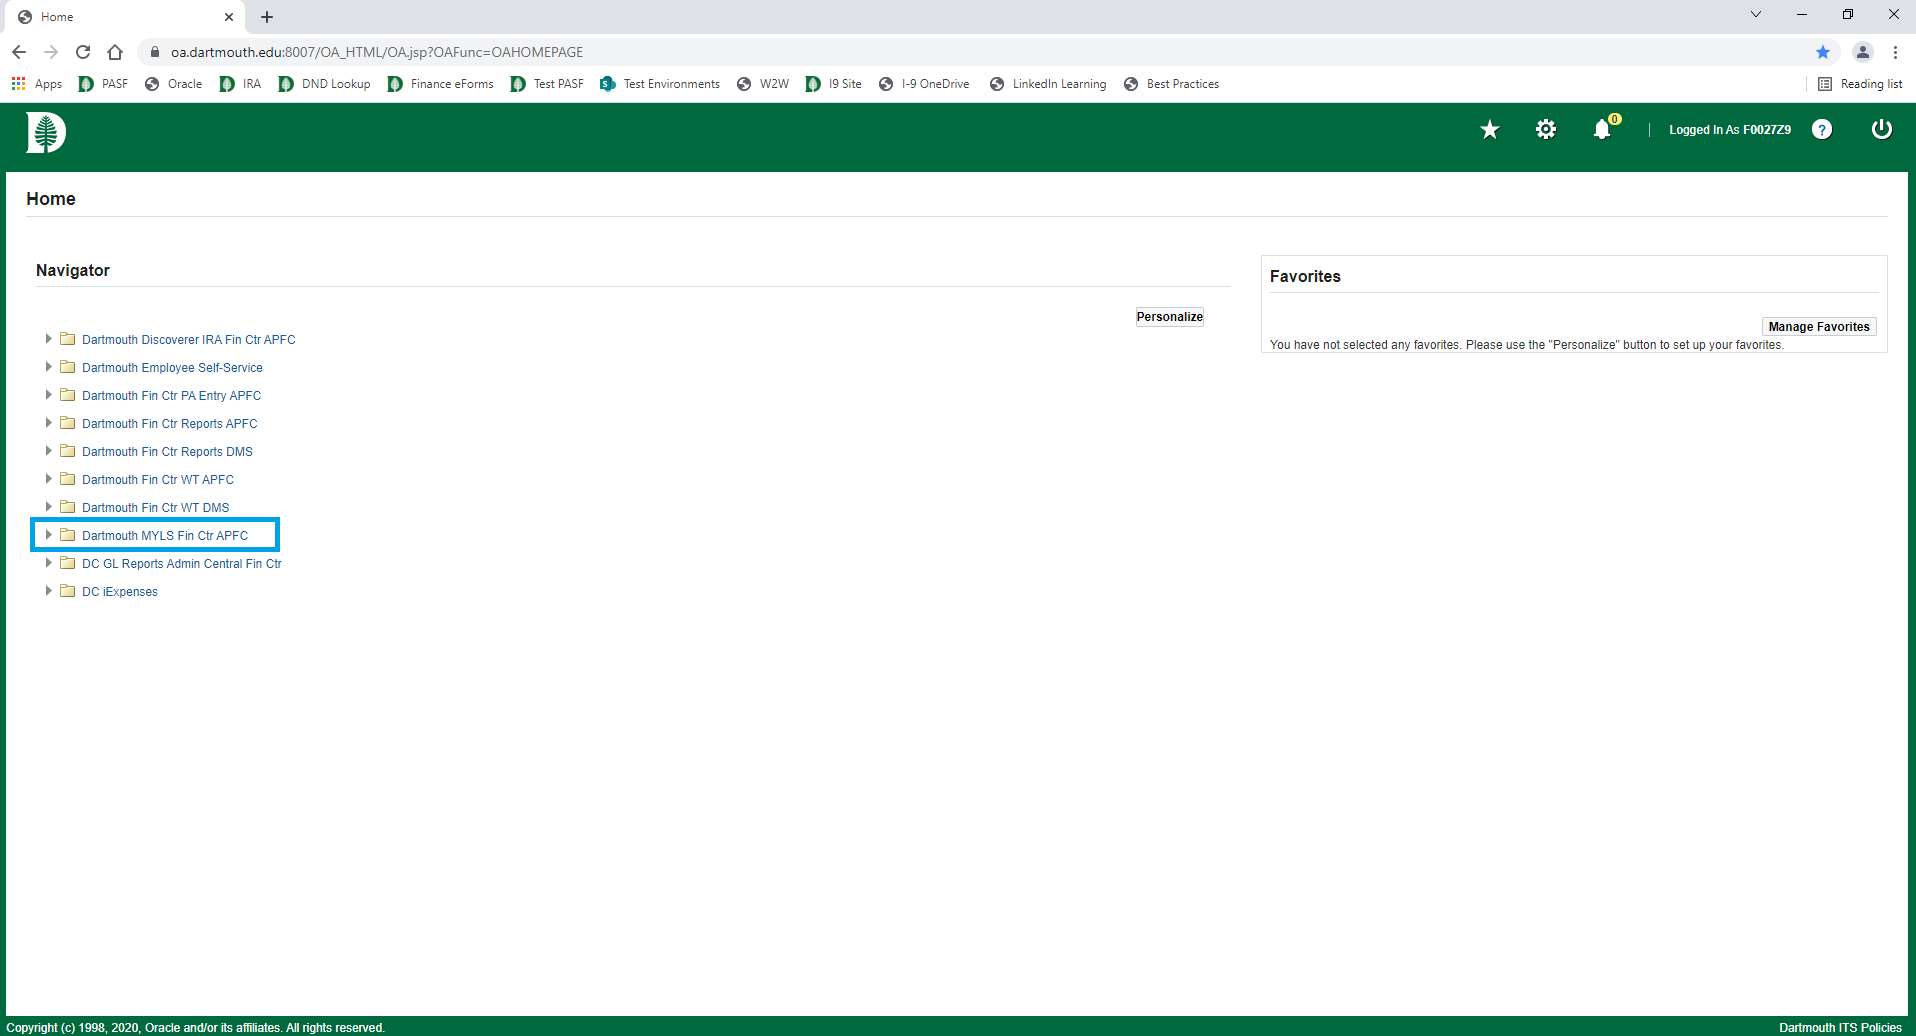Open the Chrome profile avatar icon

coord(1863,52)
